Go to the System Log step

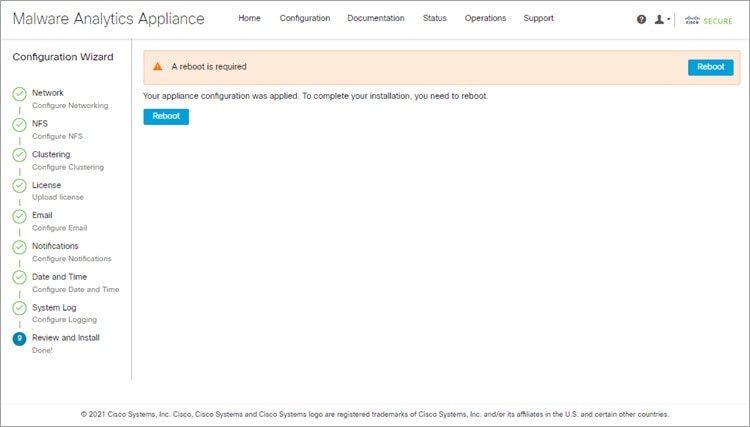54,307
